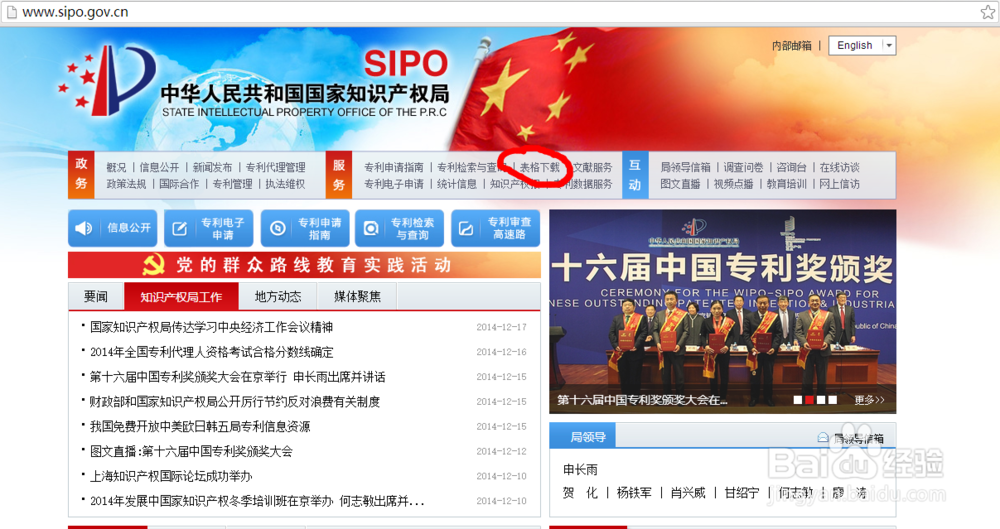
Task: Open 专利代理管理 menu item
Action: click(x=276, y=167)
